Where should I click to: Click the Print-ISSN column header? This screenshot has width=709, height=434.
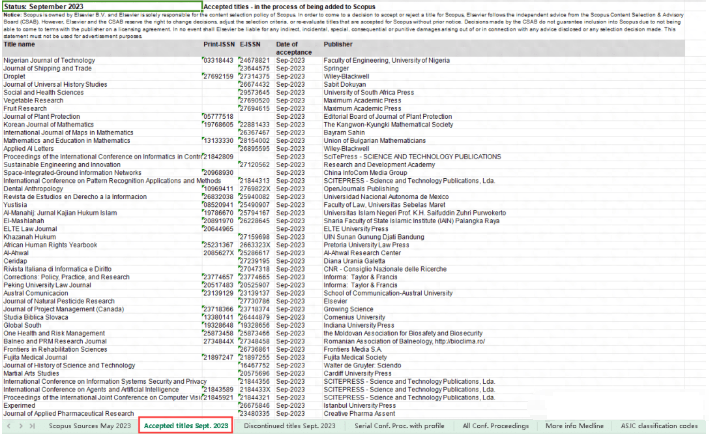coord(219,44)
